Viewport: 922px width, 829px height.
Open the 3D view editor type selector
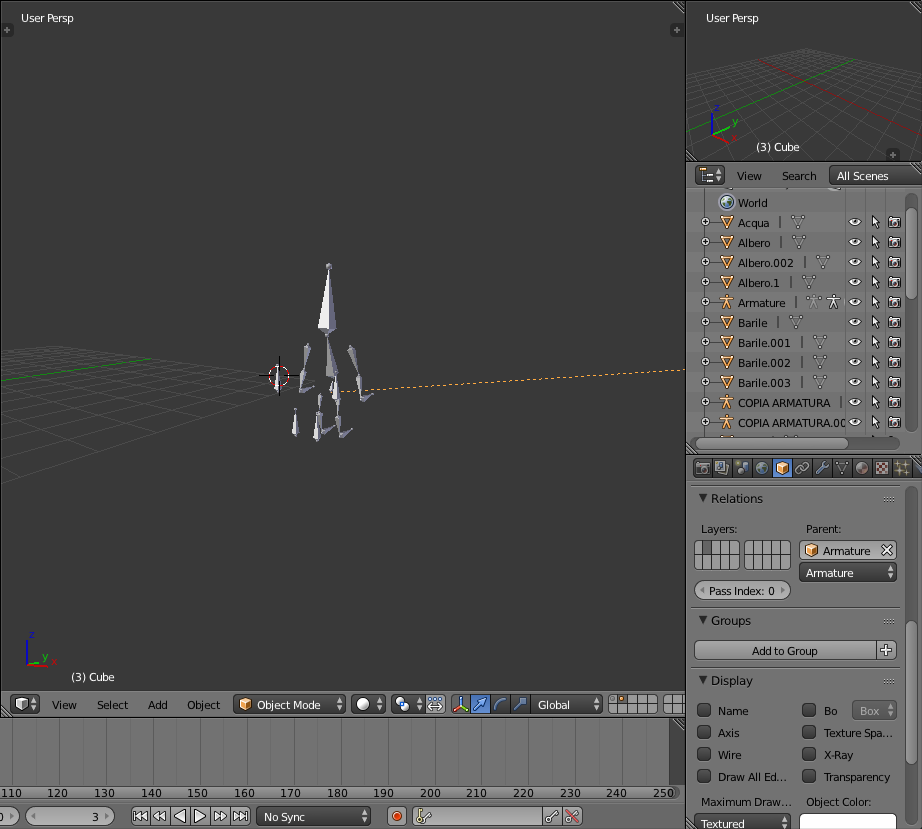[x=25, y=704]
